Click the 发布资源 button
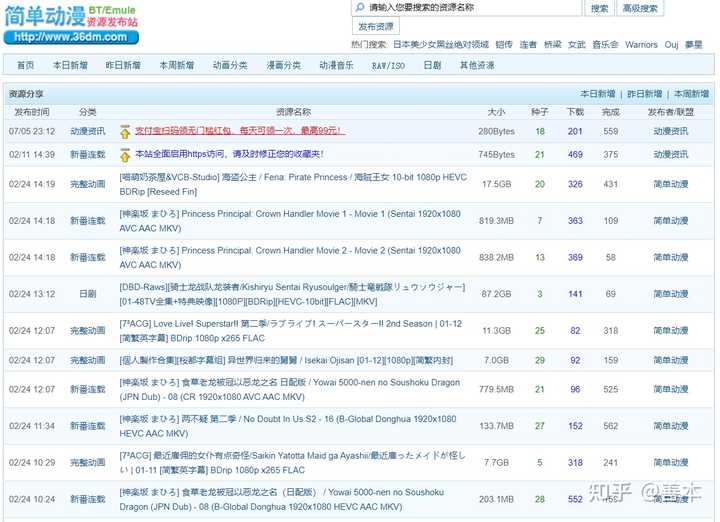 376,27
